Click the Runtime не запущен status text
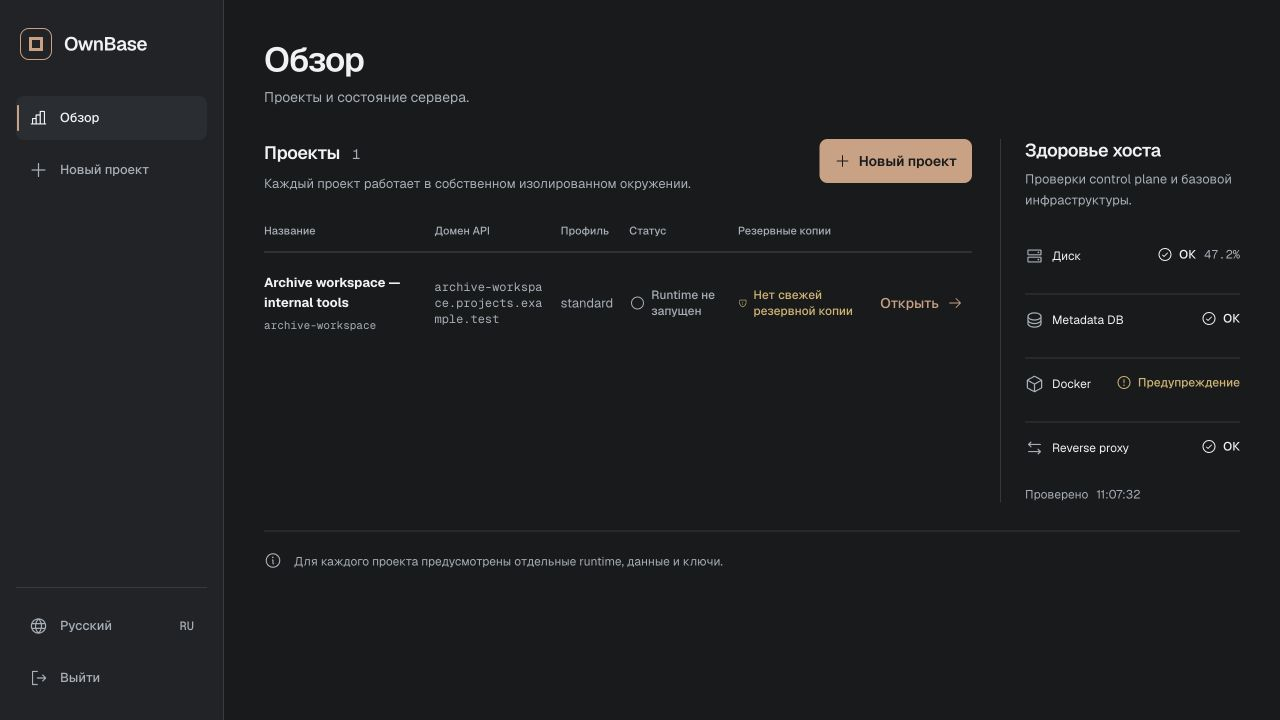 click(x=683, y=303)
